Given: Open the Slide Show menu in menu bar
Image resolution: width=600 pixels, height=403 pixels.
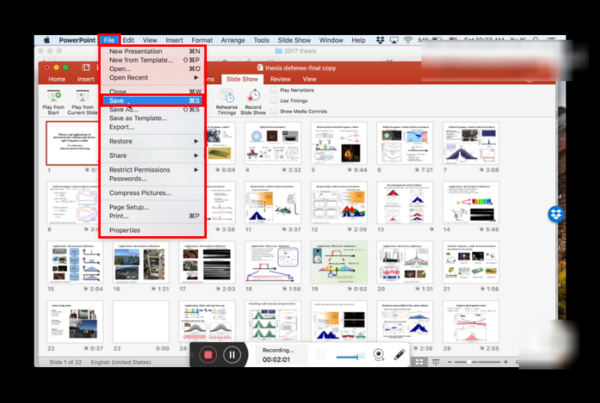Looking at the screenshot, I should pos(294,40).
